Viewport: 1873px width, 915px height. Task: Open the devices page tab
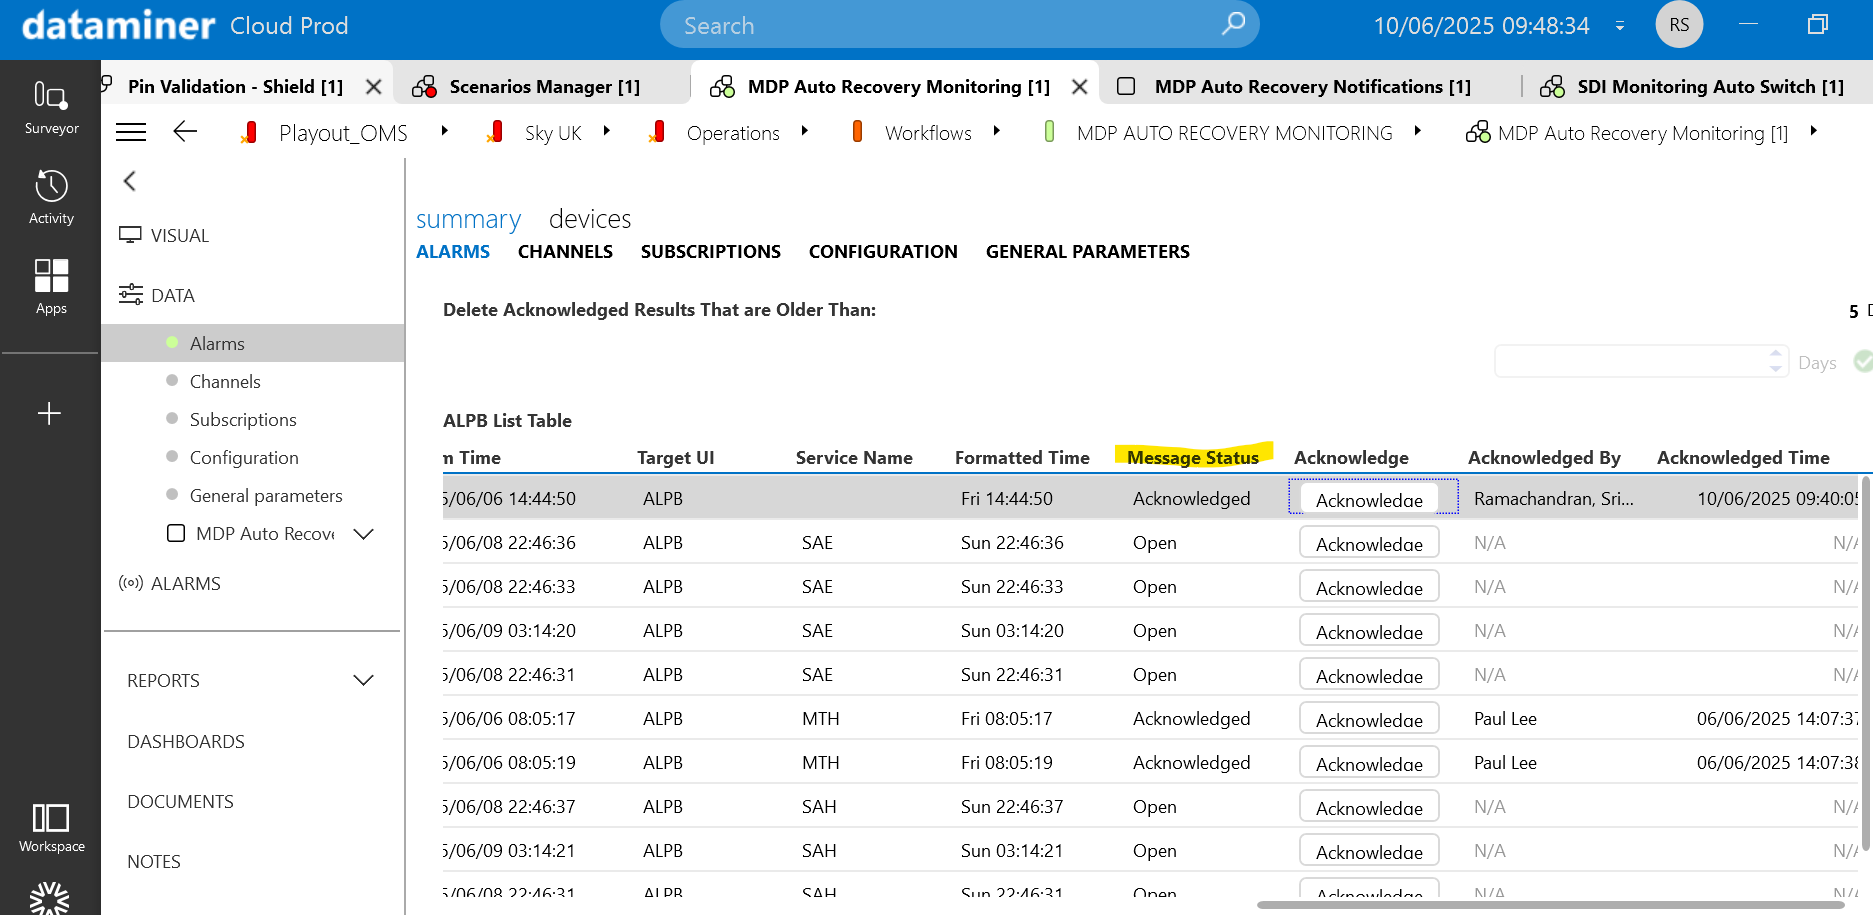590,219
